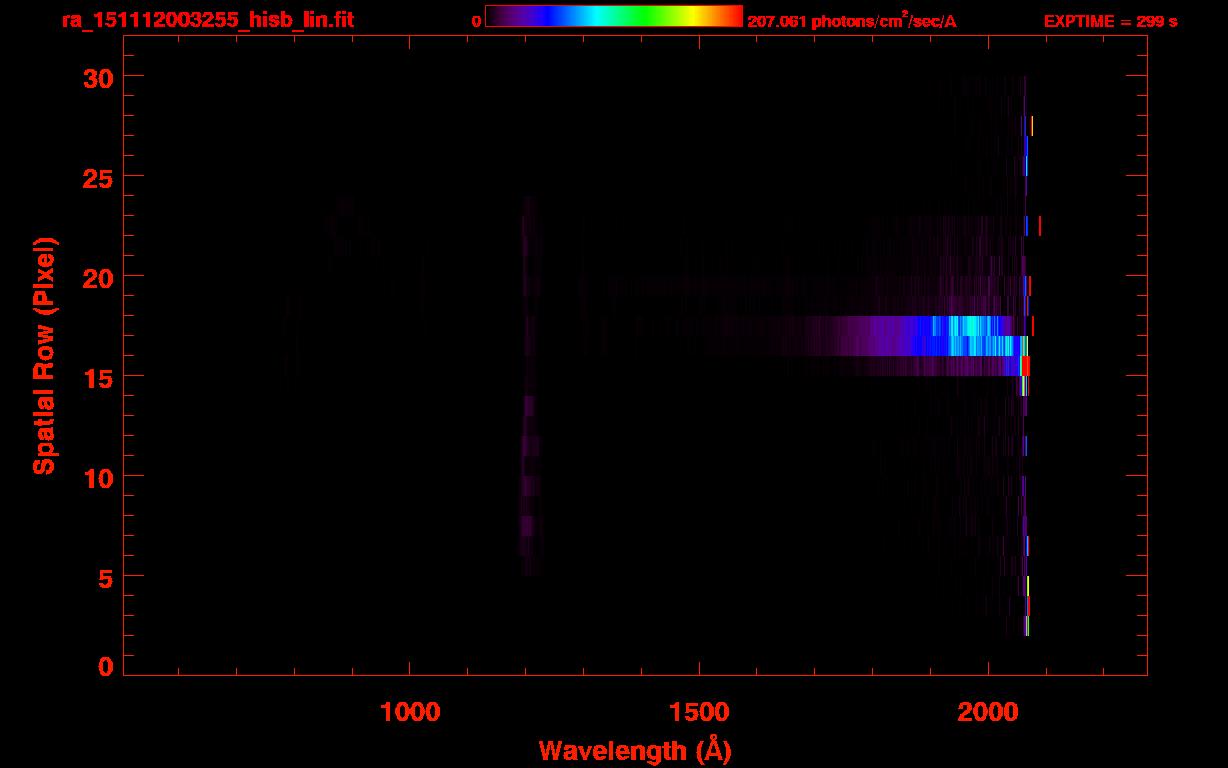Click the rainbow color scale bar
Image resolution: width=1228 pixels, height=768 pixels.
(614, 16)
